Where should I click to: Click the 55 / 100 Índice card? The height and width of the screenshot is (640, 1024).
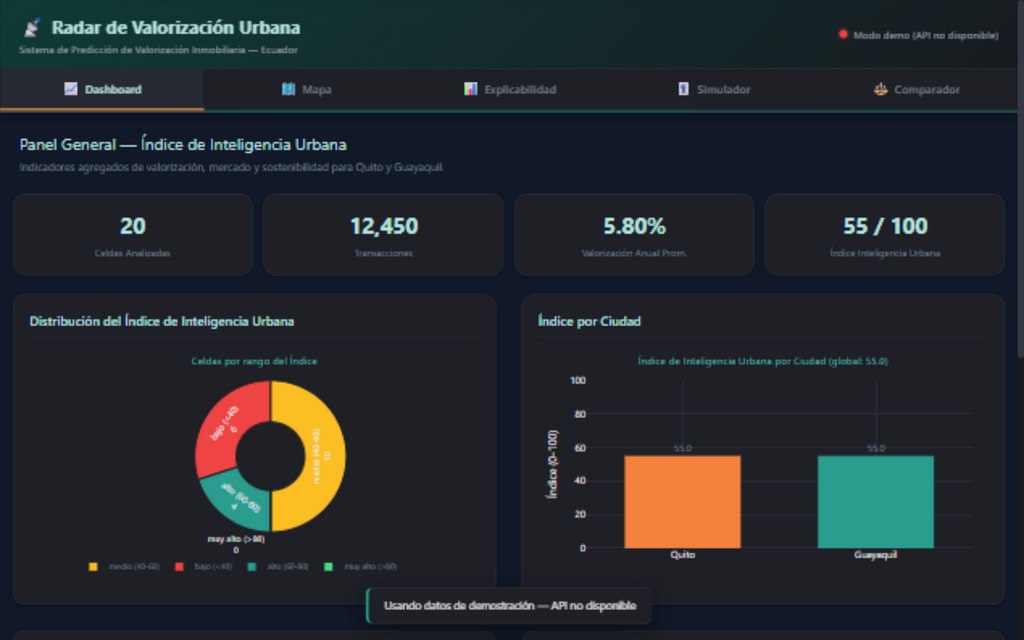pos(884,234)
